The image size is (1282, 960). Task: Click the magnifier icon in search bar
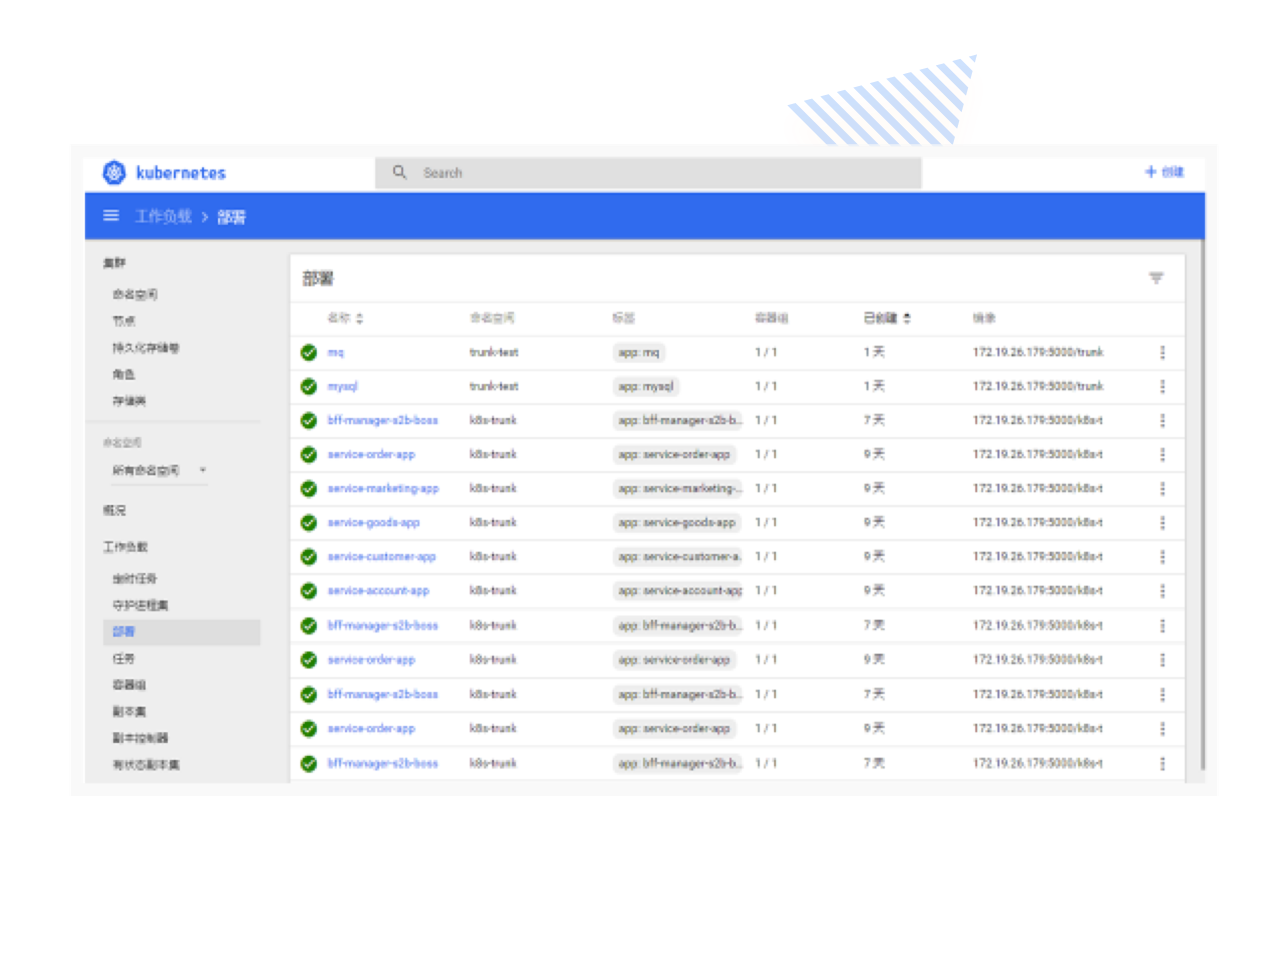coord(400,173)
